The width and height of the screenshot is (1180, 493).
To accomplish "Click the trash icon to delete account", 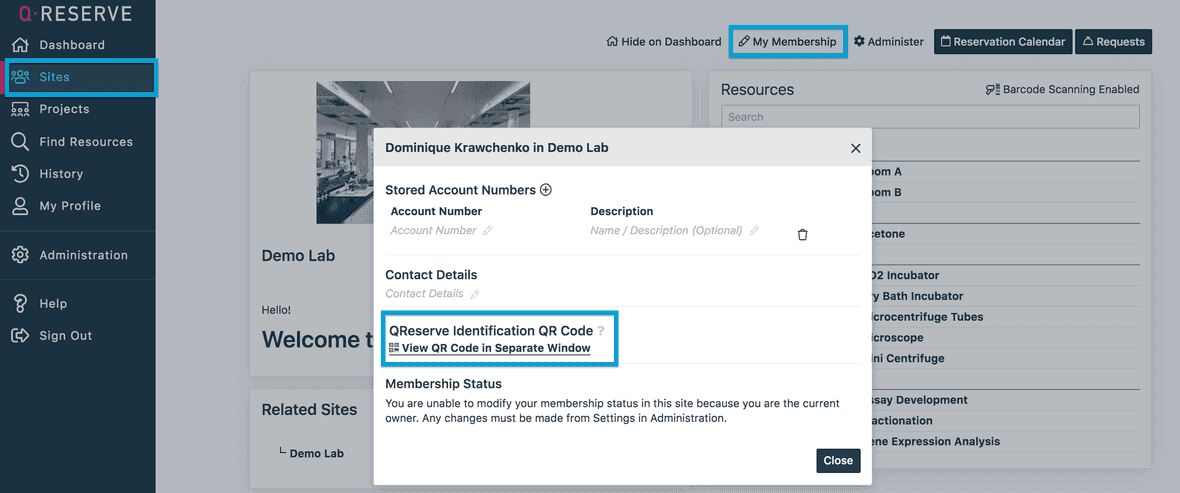I will coord(802,235).
